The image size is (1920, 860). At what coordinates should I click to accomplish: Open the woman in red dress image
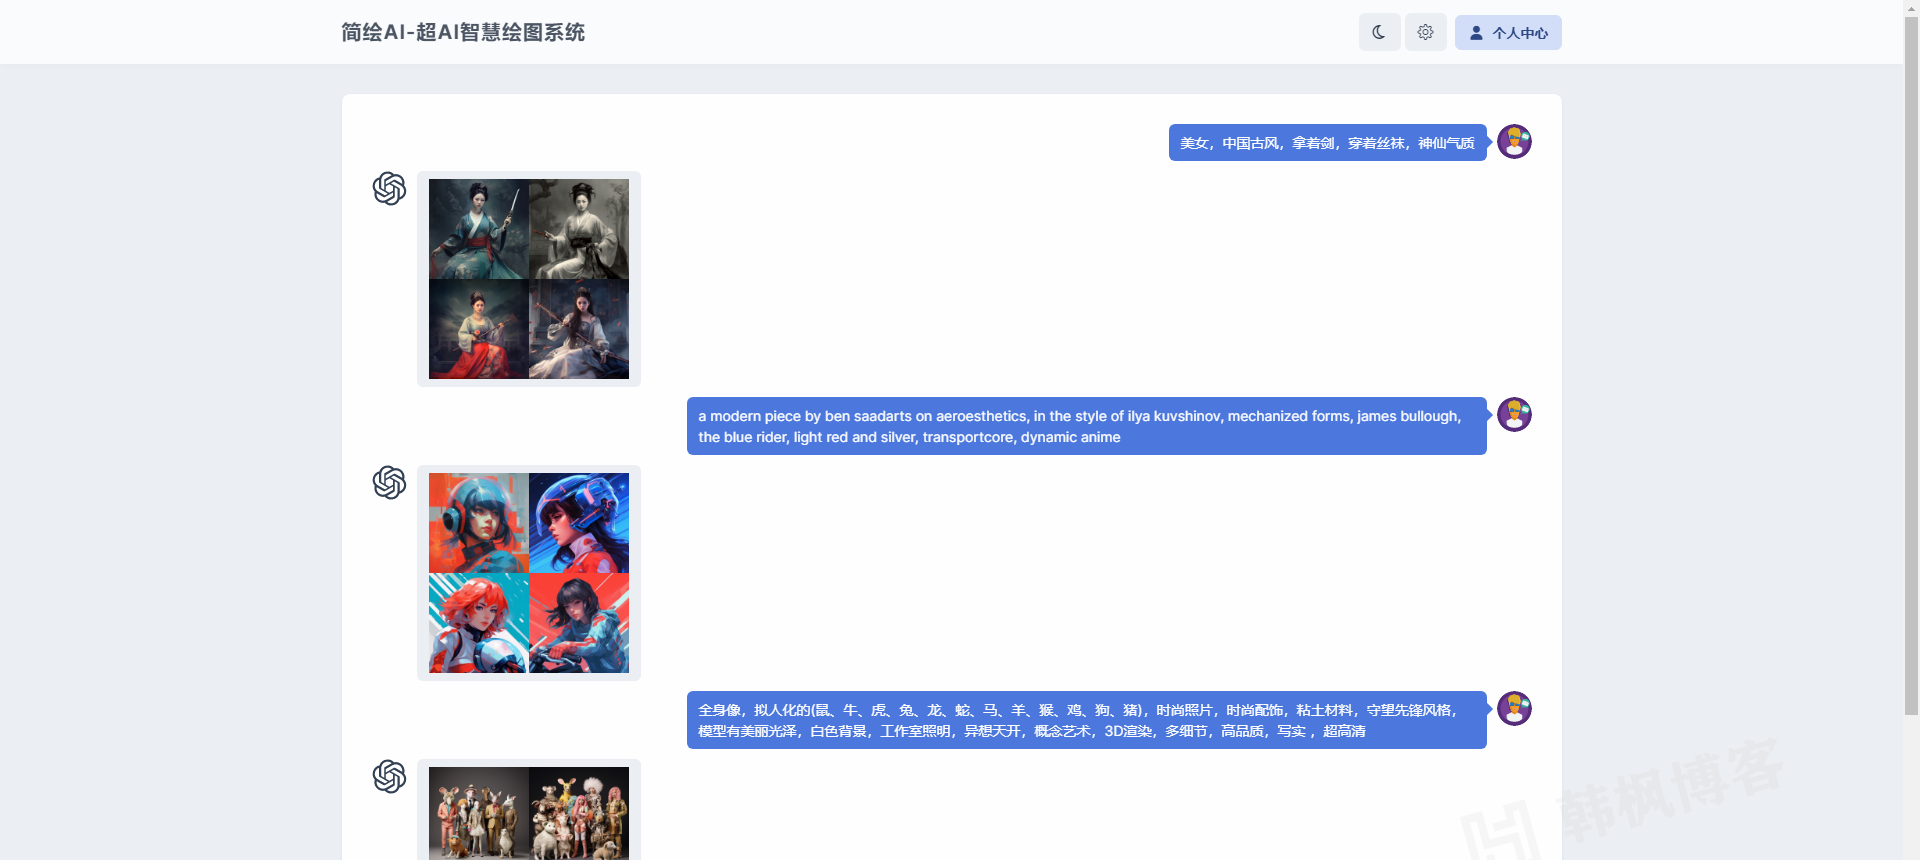(479, 329)
